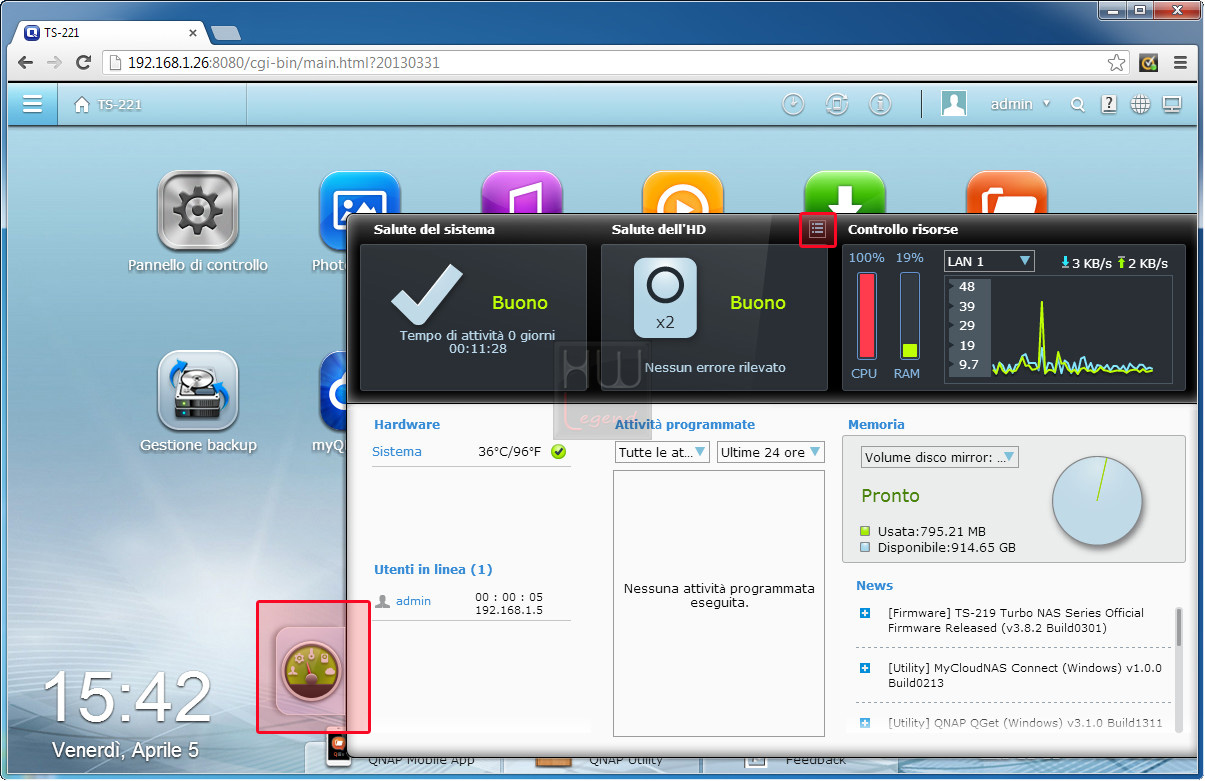Viewport: 1205px width, 781px height.
Task: Open the 'Tutte le at...' filter dropdown
Action: coord(663,452)
